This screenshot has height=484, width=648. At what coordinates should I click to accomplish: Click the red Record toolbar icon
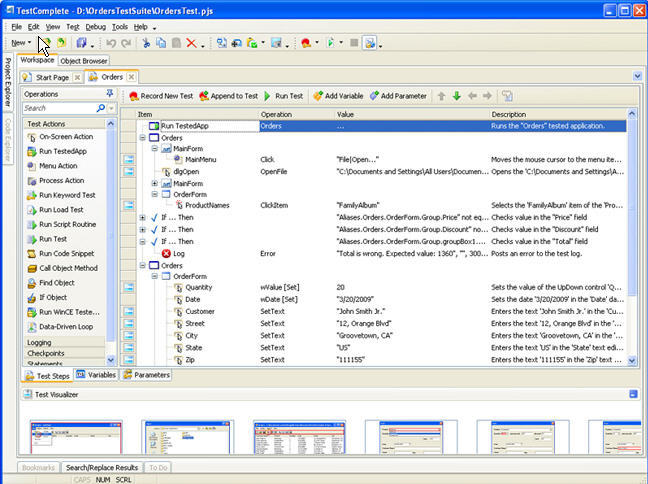click(306, 43)
